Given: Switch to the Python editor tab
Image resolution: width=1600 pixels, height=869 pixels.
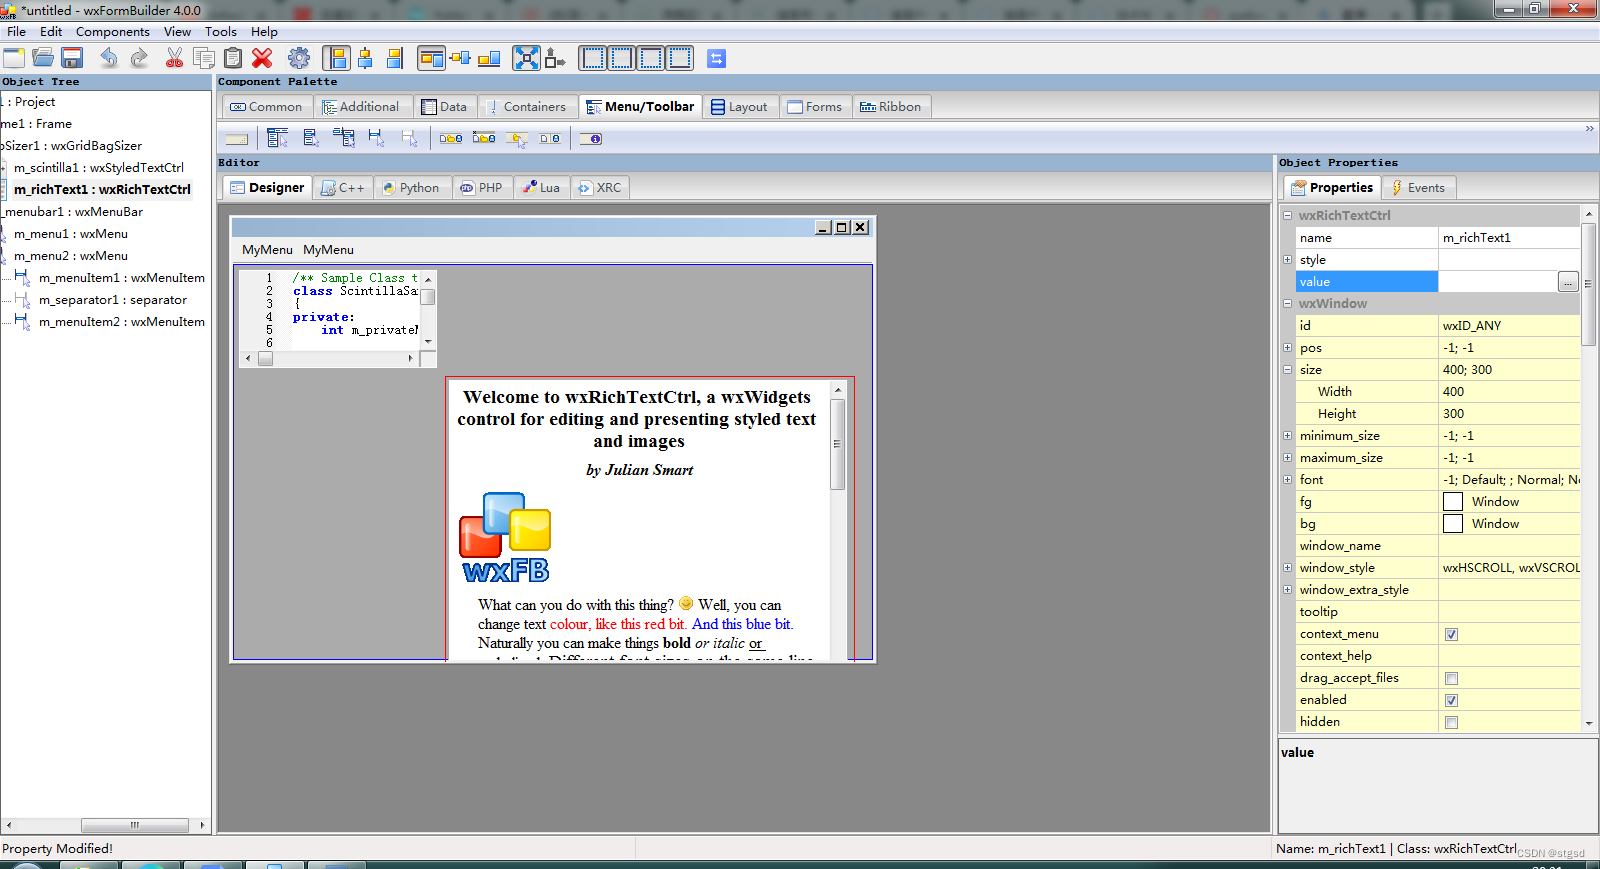Looking at the screenshot, I should (411, 188).
